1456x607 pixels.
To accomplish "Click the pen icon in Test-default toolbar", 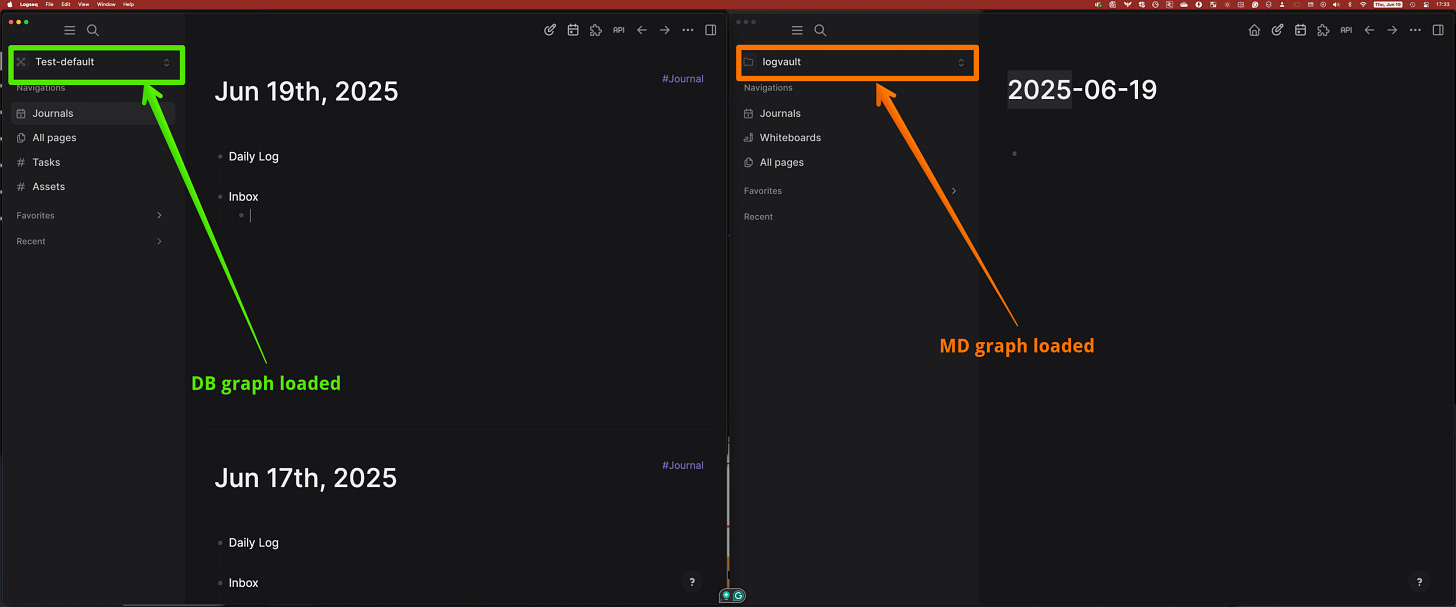I will 550,30.
